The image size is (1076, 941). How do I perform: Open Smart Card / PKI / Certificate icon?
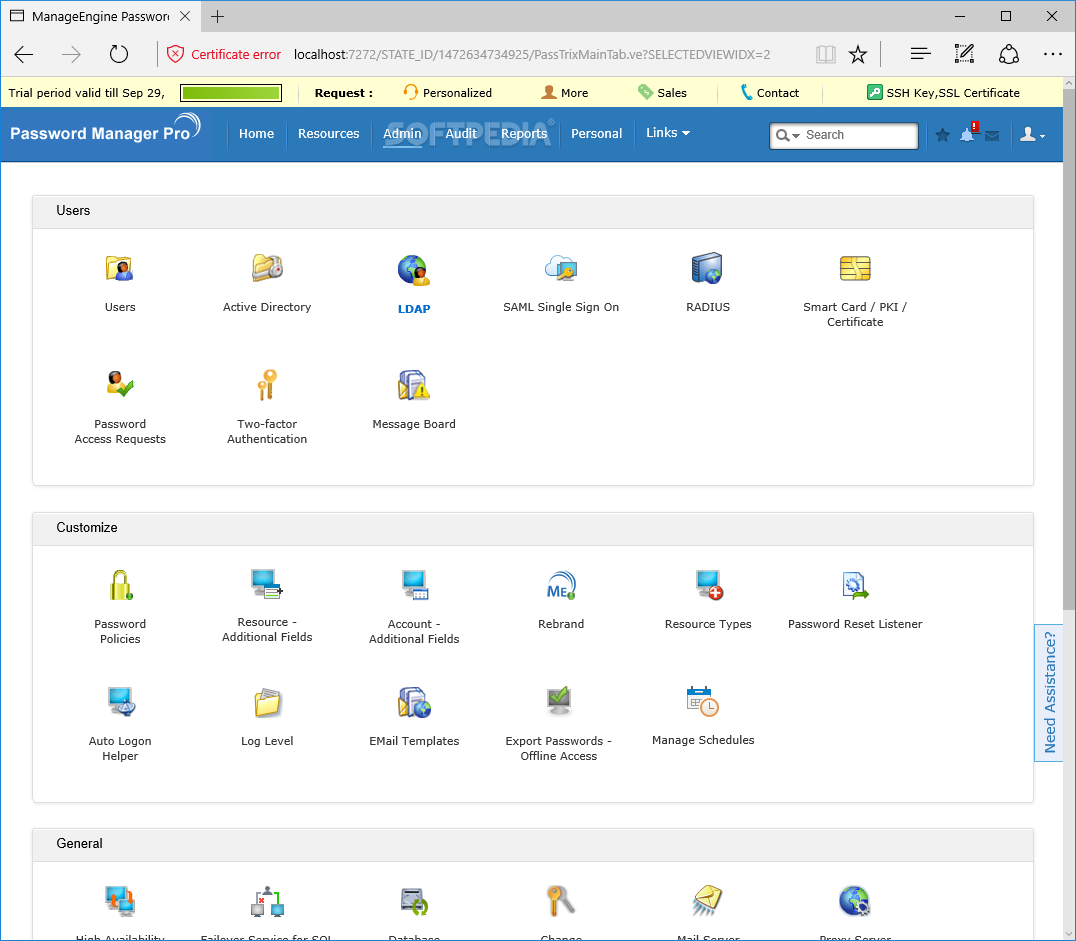click(855, 268)
